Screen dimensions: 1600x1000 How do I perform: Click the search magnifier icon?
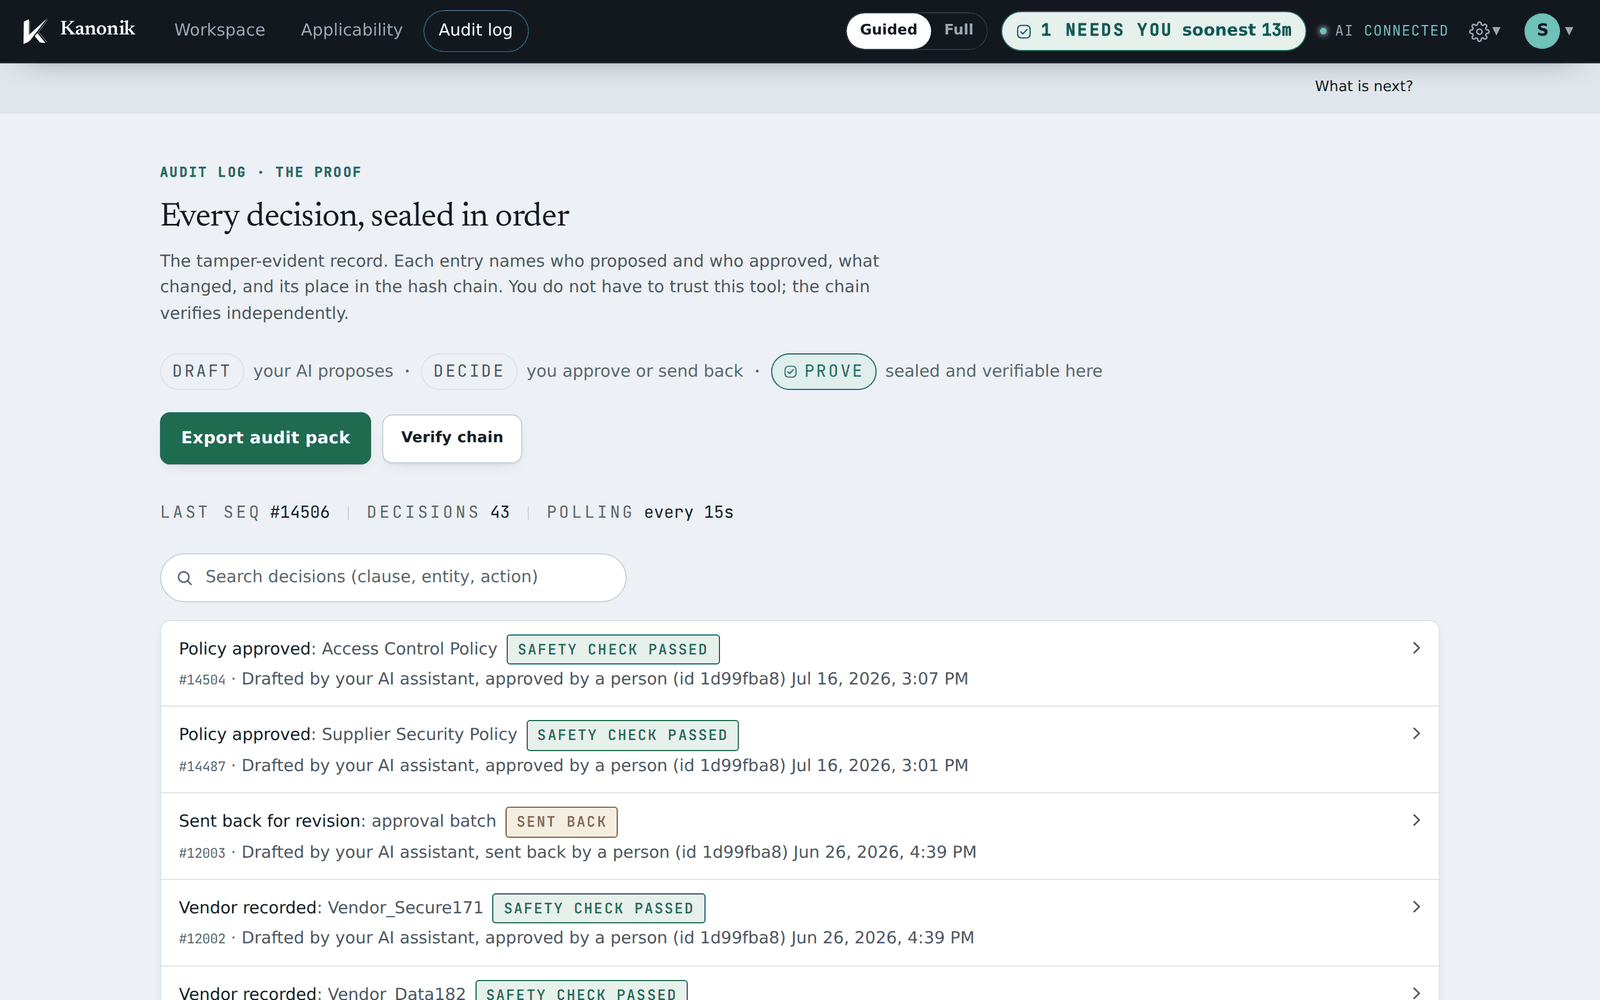tap(184, 578)
